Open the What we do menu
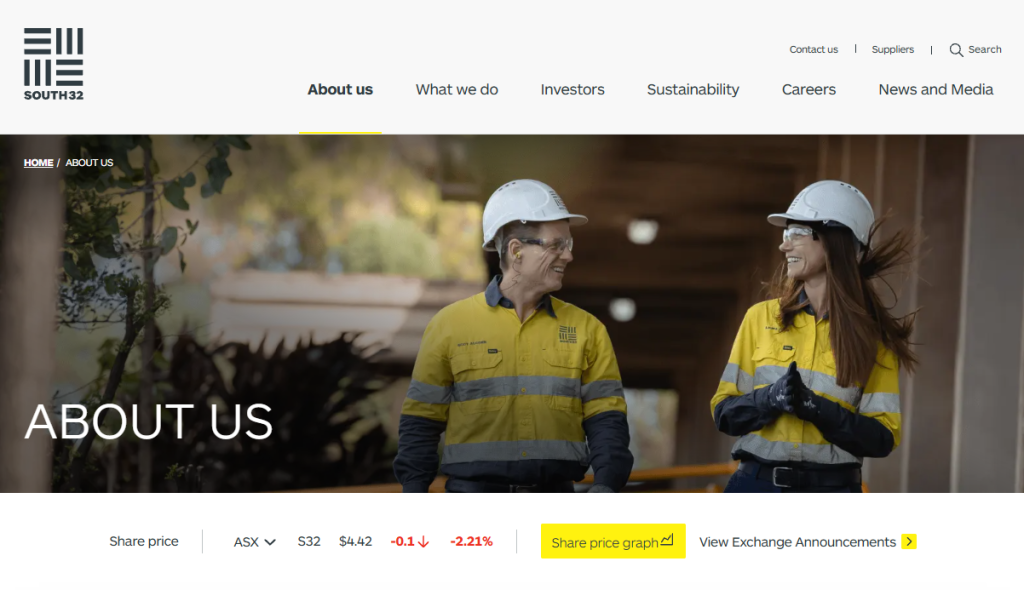 pyautogui.click(x=456, y=90)
